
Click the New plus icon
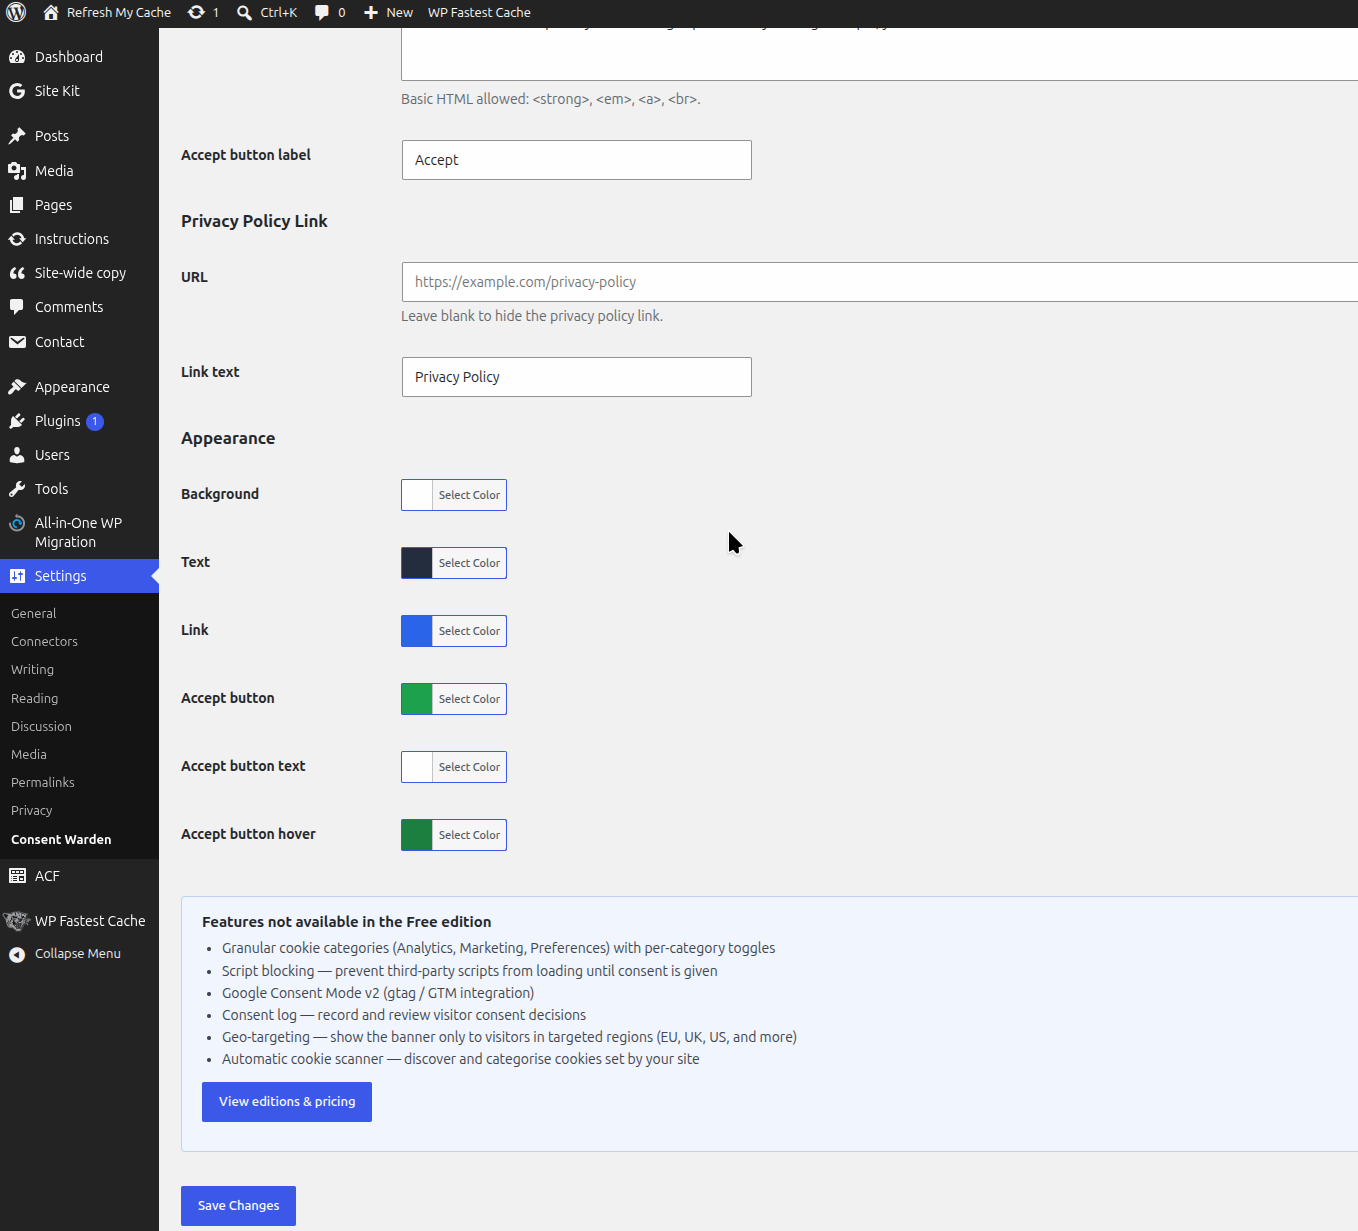tap(371, 12)
